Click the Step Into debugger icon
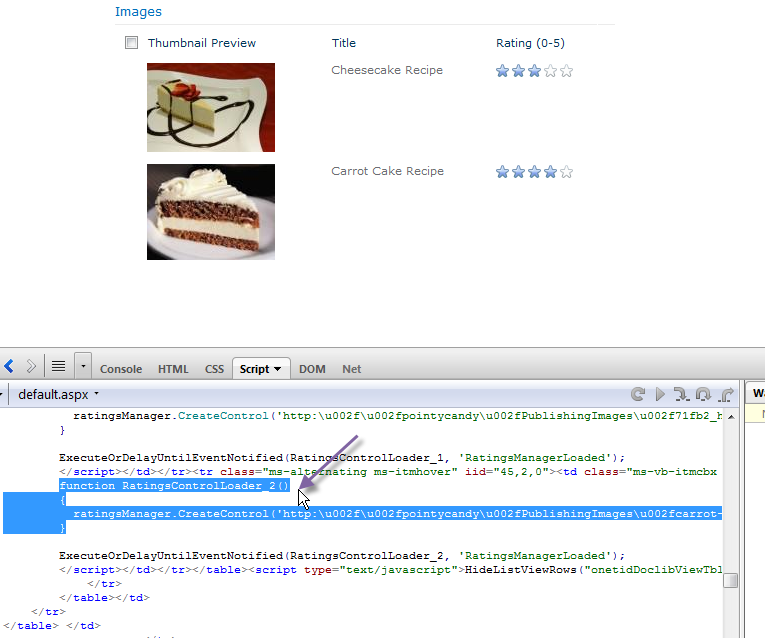Screen dimensions: 765x638 tap(681, 394)
